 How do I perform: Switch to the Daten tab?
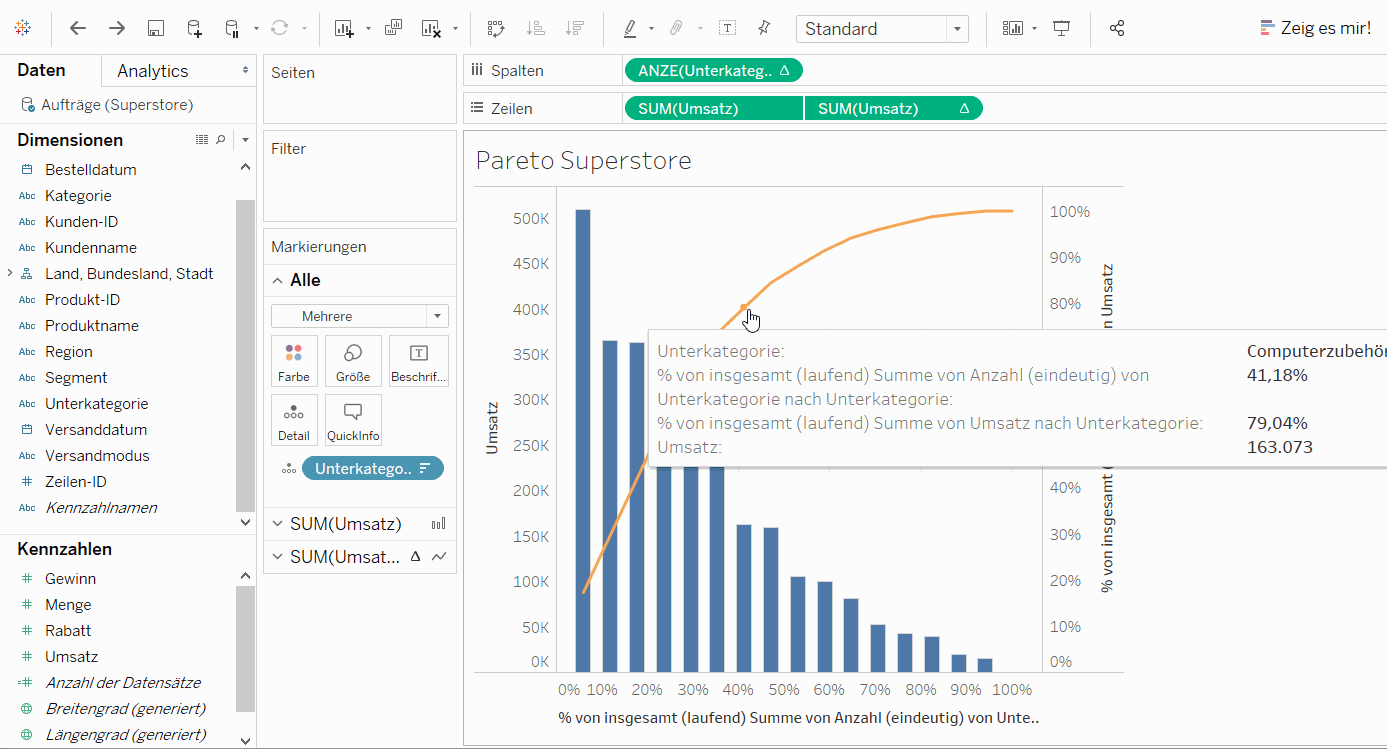tap(42, 70)
